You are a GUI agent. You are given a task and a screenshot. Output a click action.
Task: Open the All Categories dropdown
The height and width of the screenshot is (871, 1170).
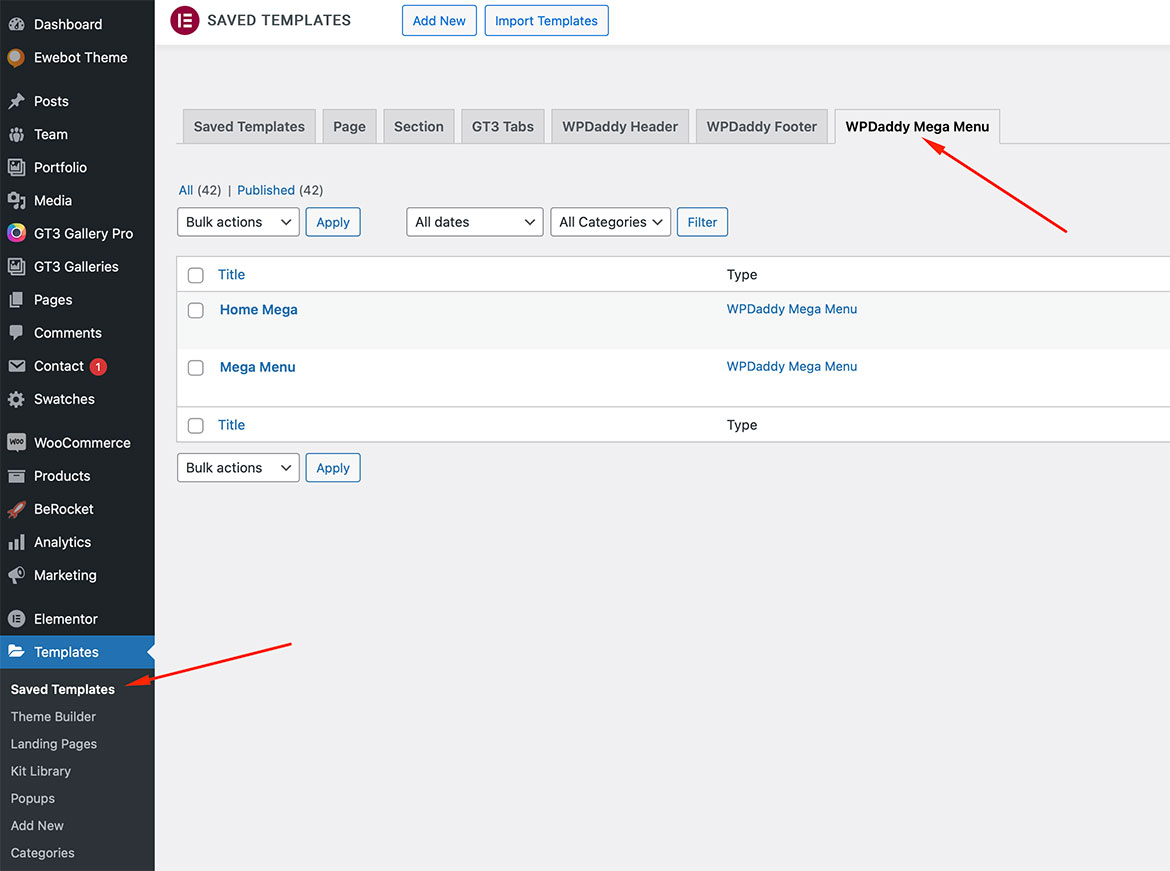pos(610,222)
